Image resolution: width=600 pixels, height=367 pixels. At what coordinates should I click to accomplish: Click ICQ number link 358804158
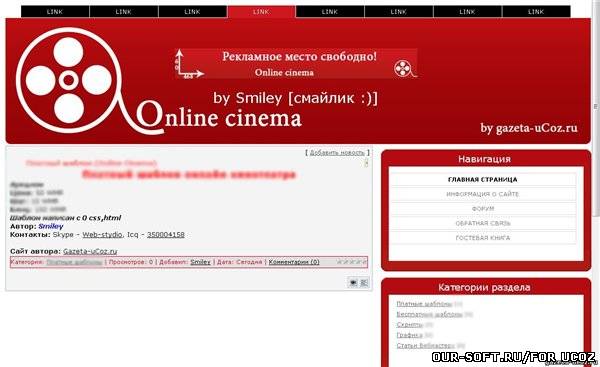pos(166,235)
